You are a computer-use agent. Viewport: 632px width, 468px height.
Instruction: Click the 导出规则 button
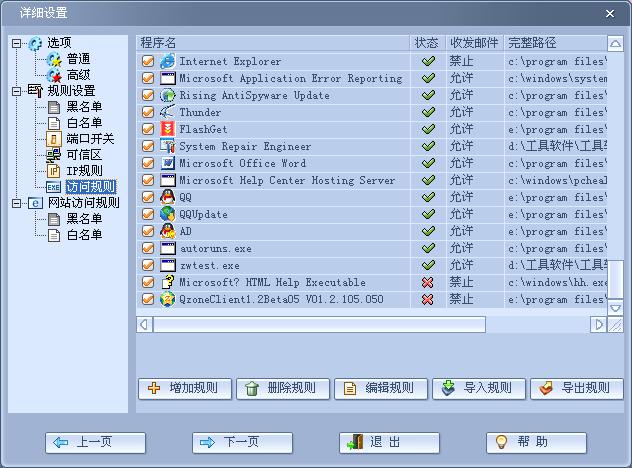pyautogui.click(x=576, y=388)
